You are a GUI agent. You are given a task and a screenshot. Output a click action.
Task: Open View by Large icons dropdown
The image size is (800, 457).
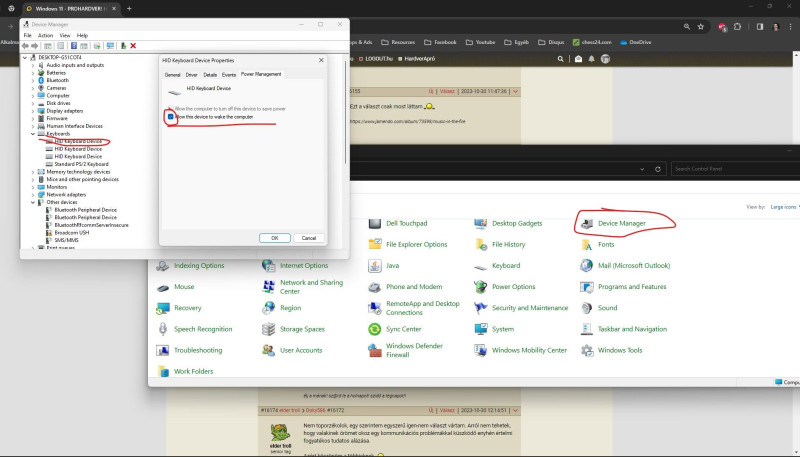pos(784,207)
